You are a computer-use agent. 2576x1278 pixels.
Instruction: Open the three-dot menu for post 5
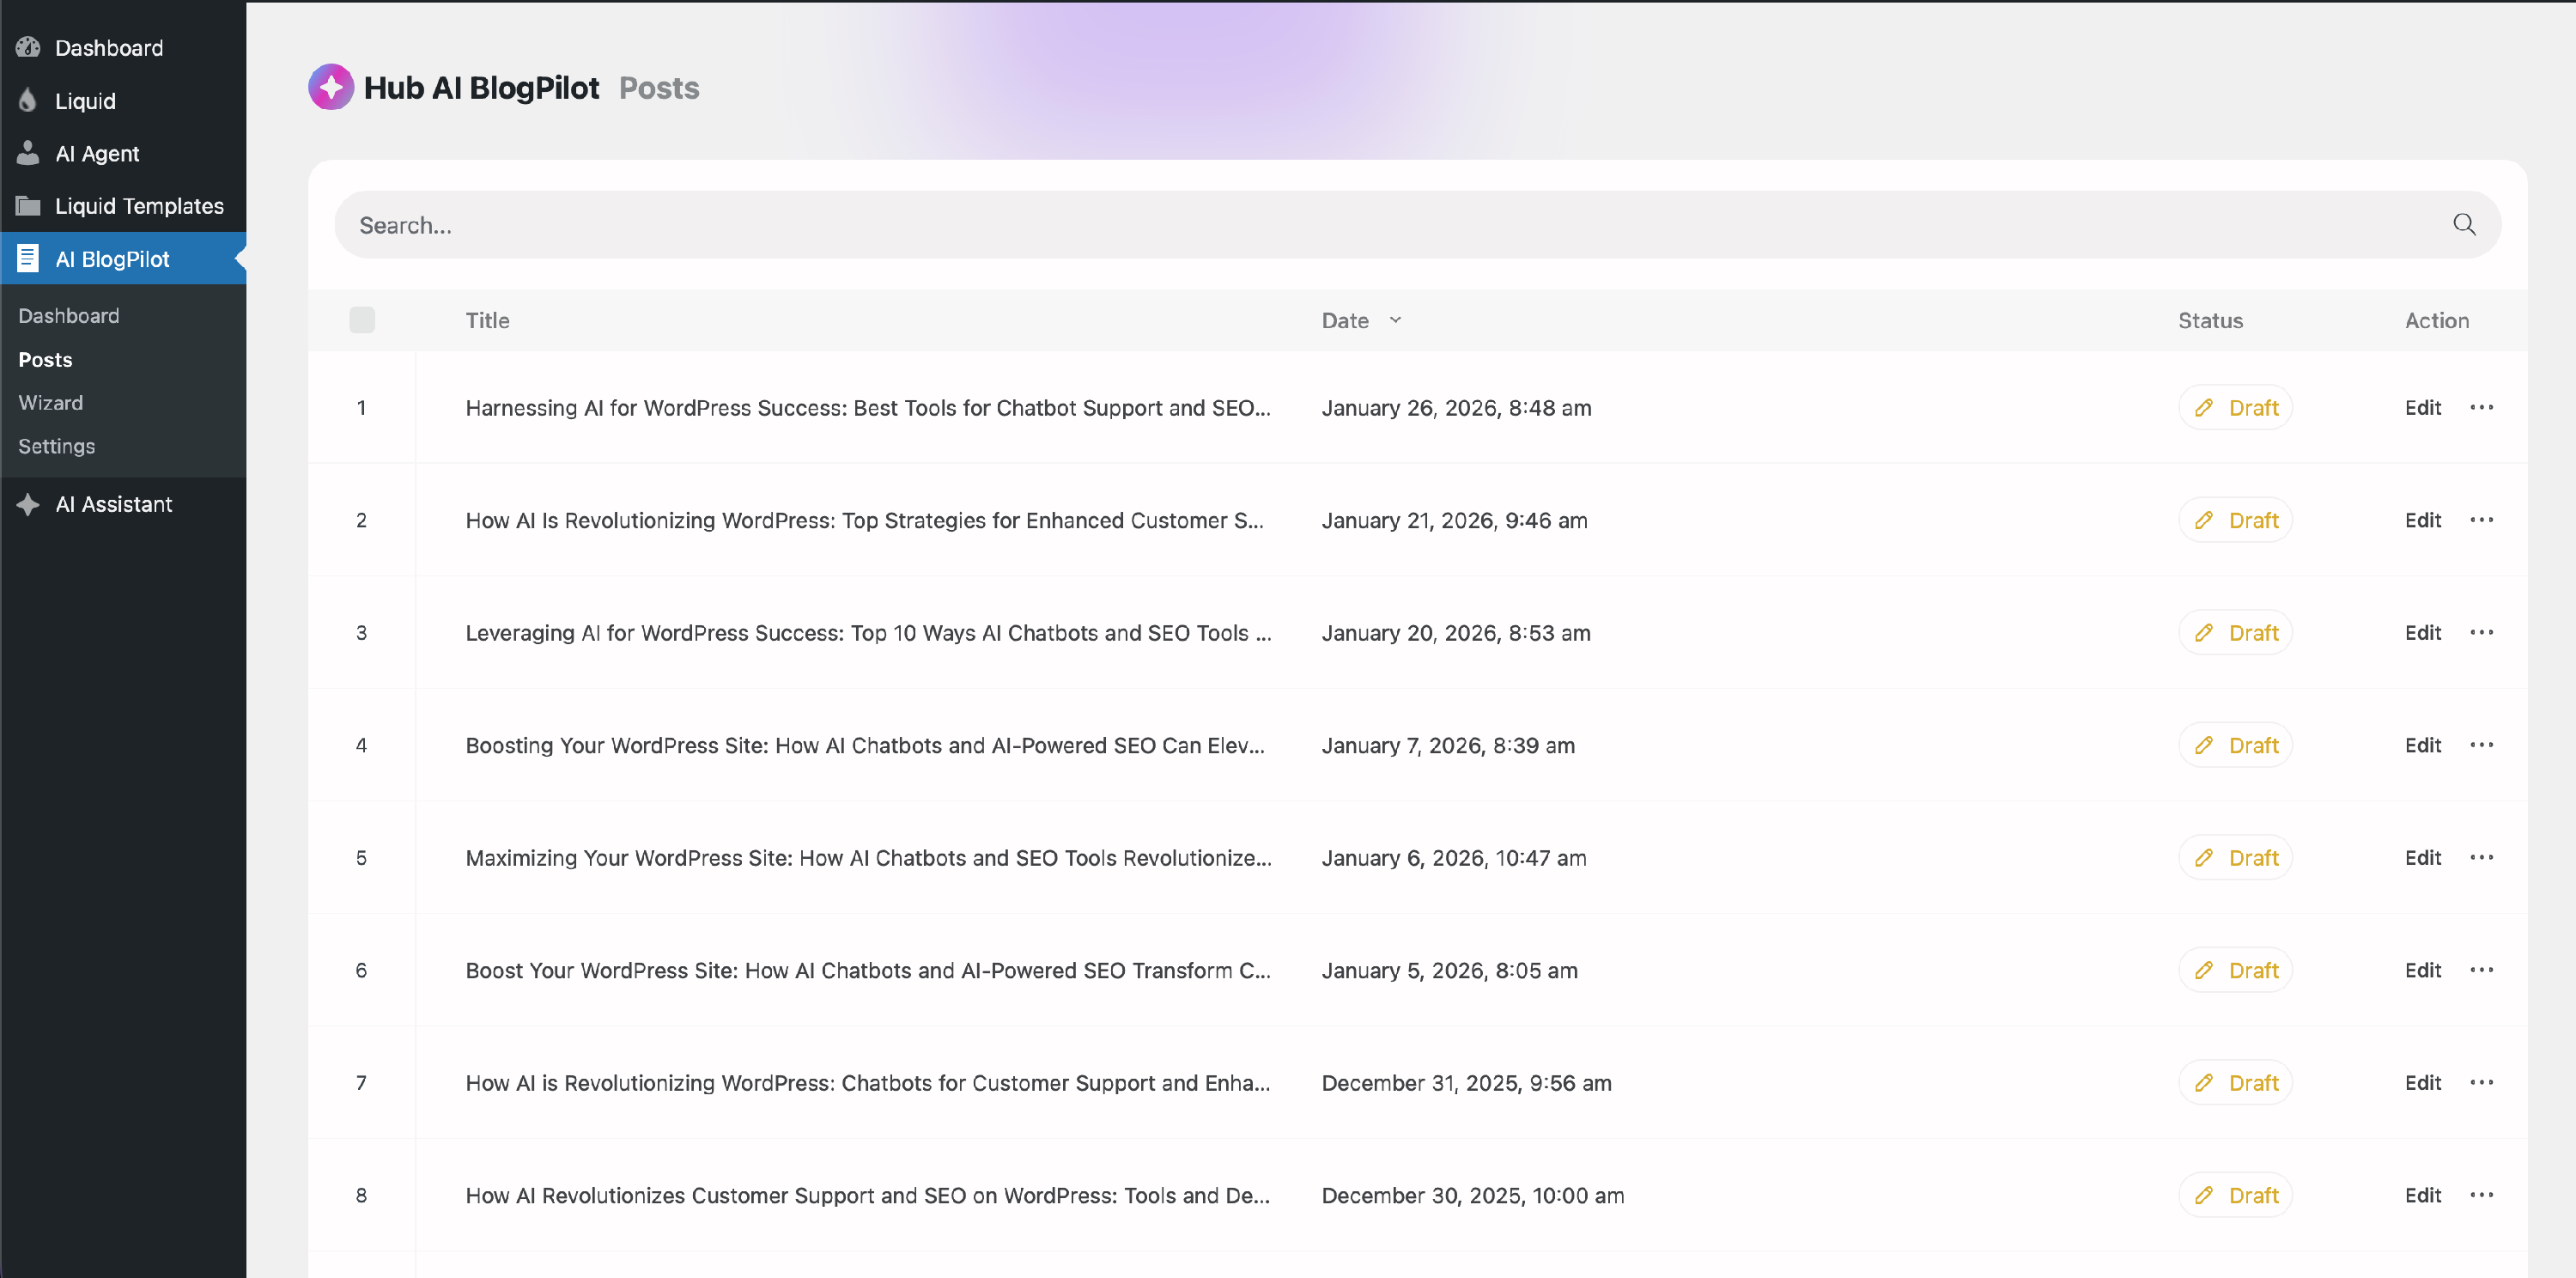(x=2481, y=858)
